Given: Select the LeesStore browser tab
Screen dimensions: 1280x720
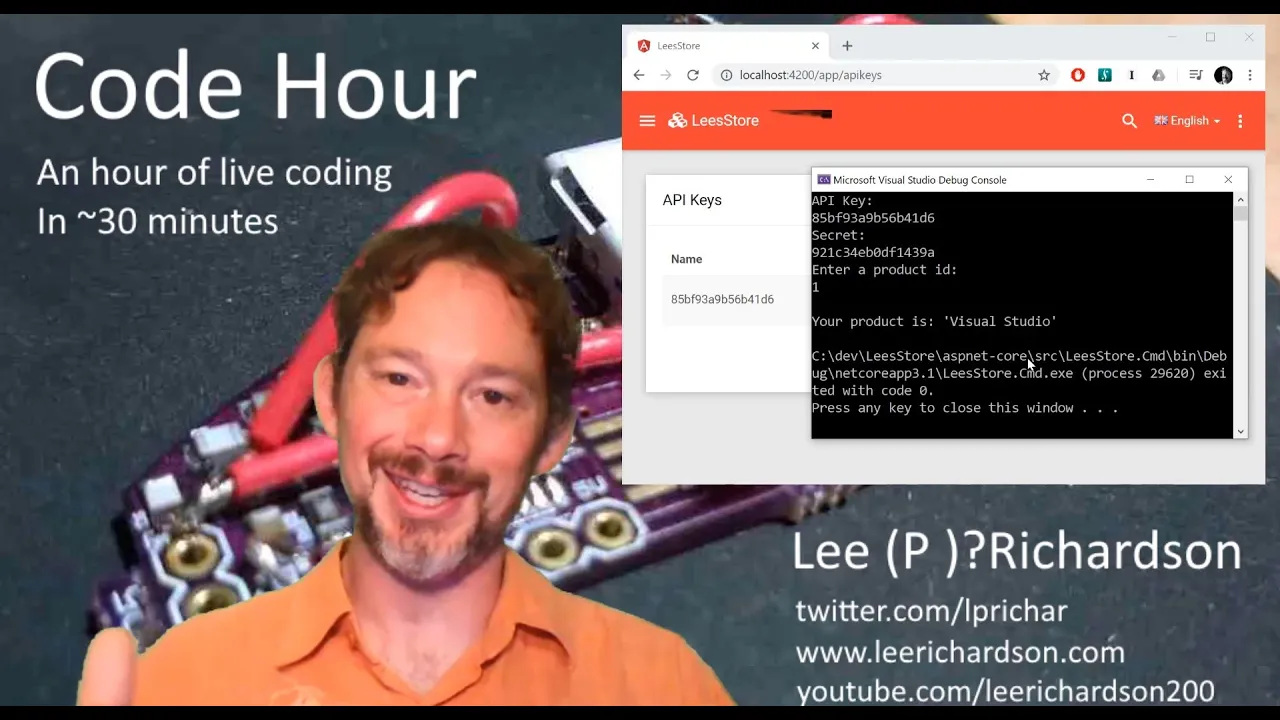Looking at the screenshot, I should click(728, 46).
